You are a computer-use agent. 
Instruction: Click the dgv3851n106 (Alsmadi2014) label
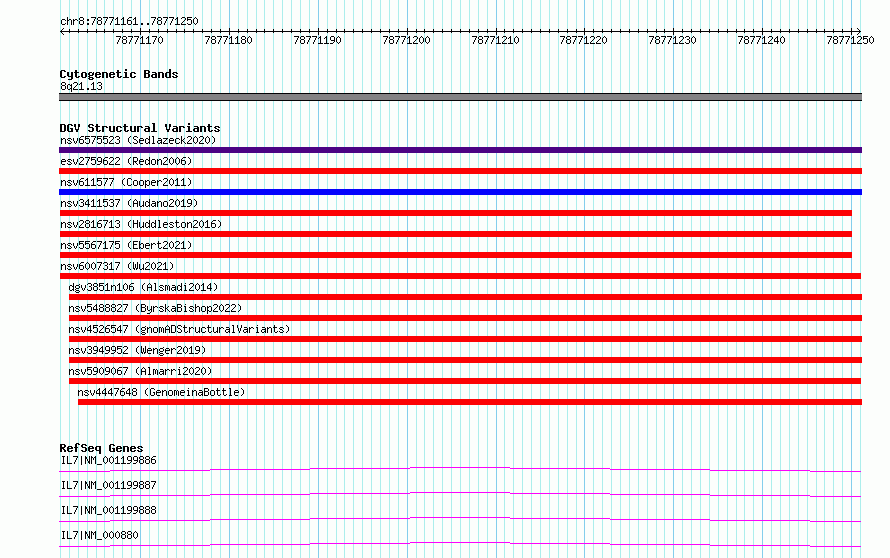click(143, 287)
